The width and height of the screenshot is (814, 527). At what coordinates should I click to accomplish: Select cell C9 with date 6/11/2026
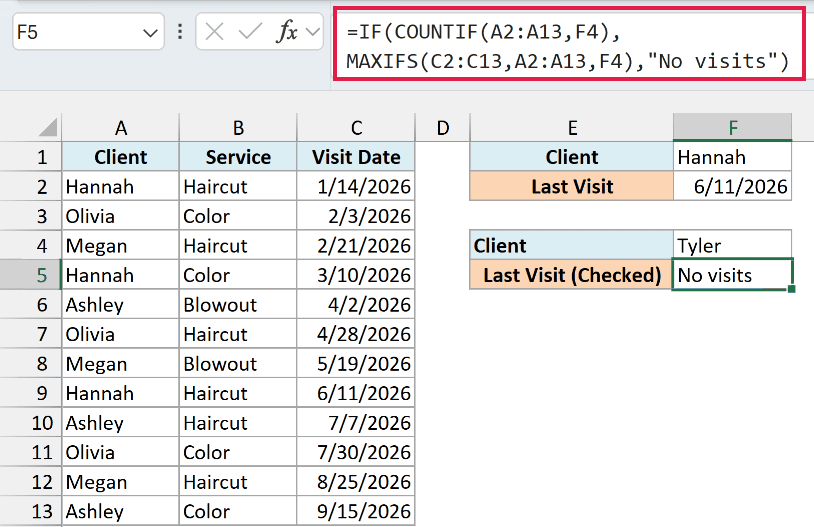click(x=356, y=393)
